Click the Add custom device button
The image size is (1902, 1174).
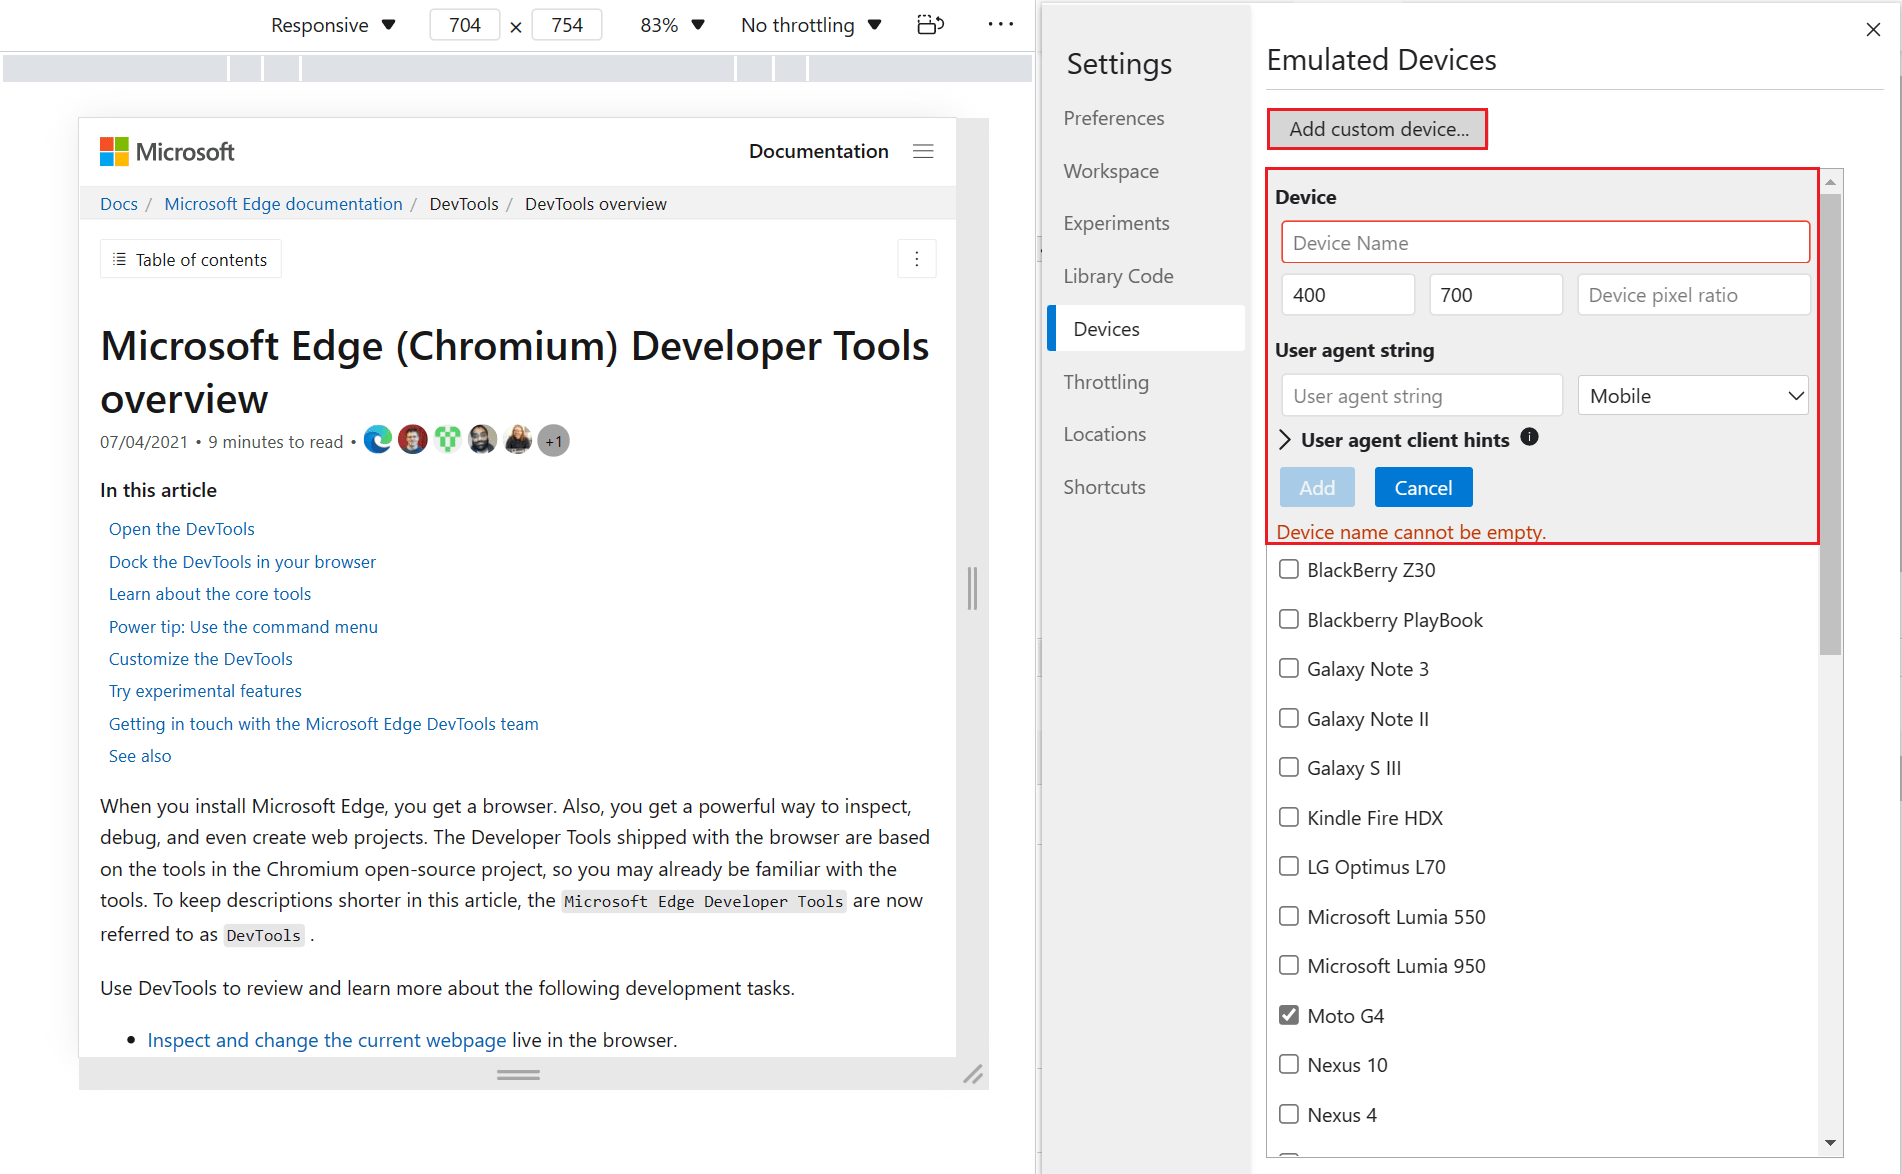[x=1377, y=129]
